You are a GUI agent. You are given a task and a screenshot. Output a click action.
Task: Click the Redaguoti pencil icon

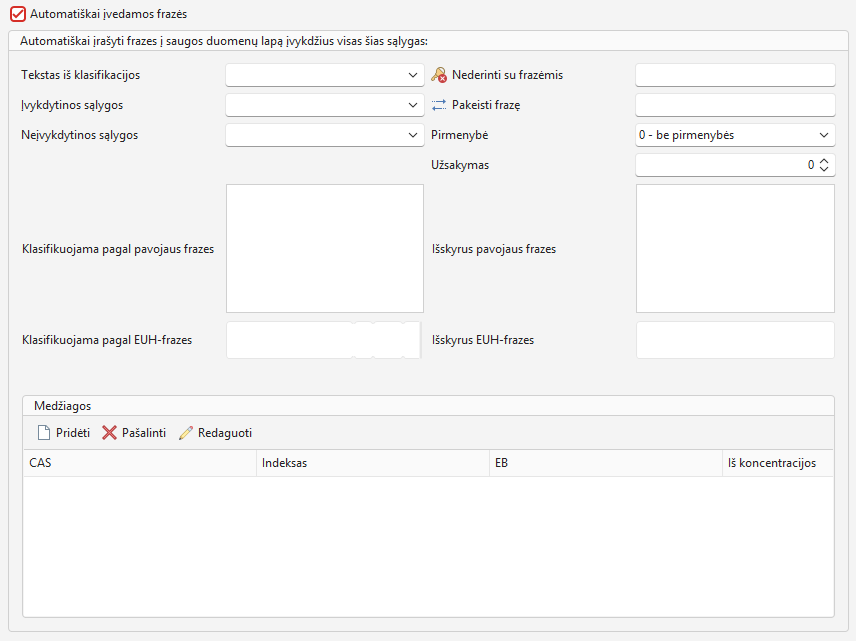pyautogui.click(x=186, y=433)
